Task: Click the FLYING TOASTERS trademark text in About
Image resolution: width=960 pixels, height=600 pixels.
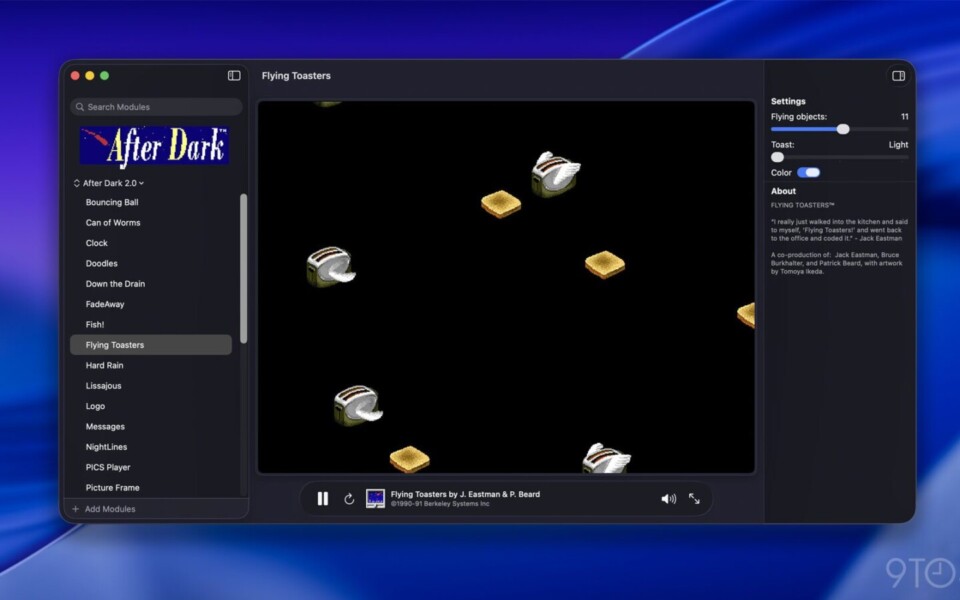Action: tap(802, 205)
